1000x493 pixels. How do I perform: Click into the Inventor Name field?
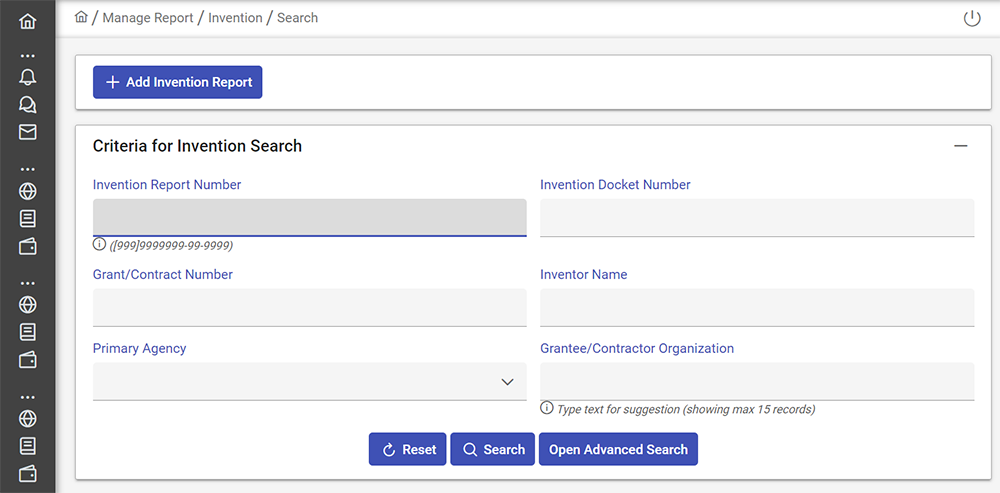pyautogui.click(x=757, y=307)
